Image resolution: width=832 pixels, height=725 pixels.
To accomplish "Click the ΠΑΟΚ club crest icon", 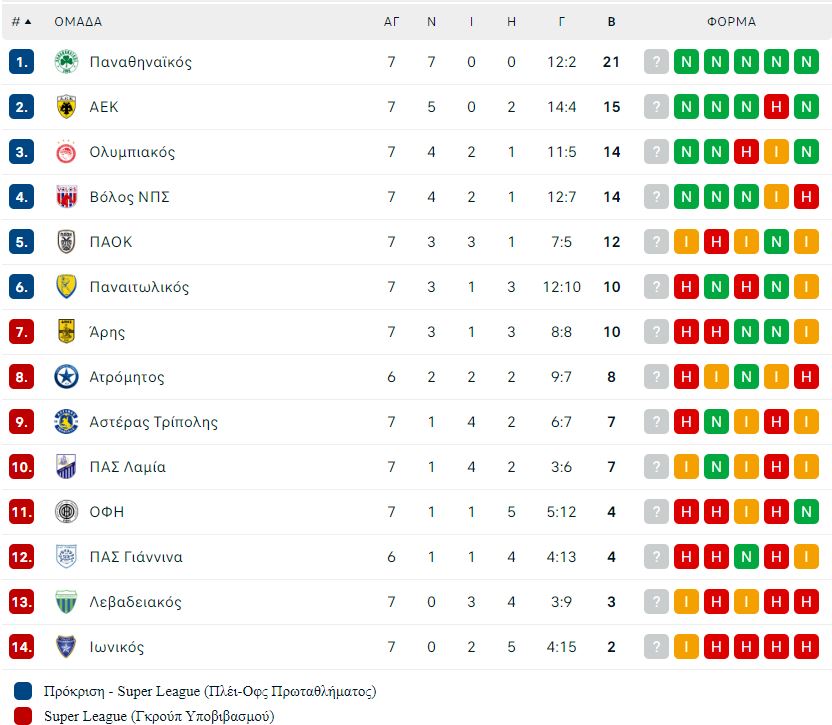I will coord(66,241).
